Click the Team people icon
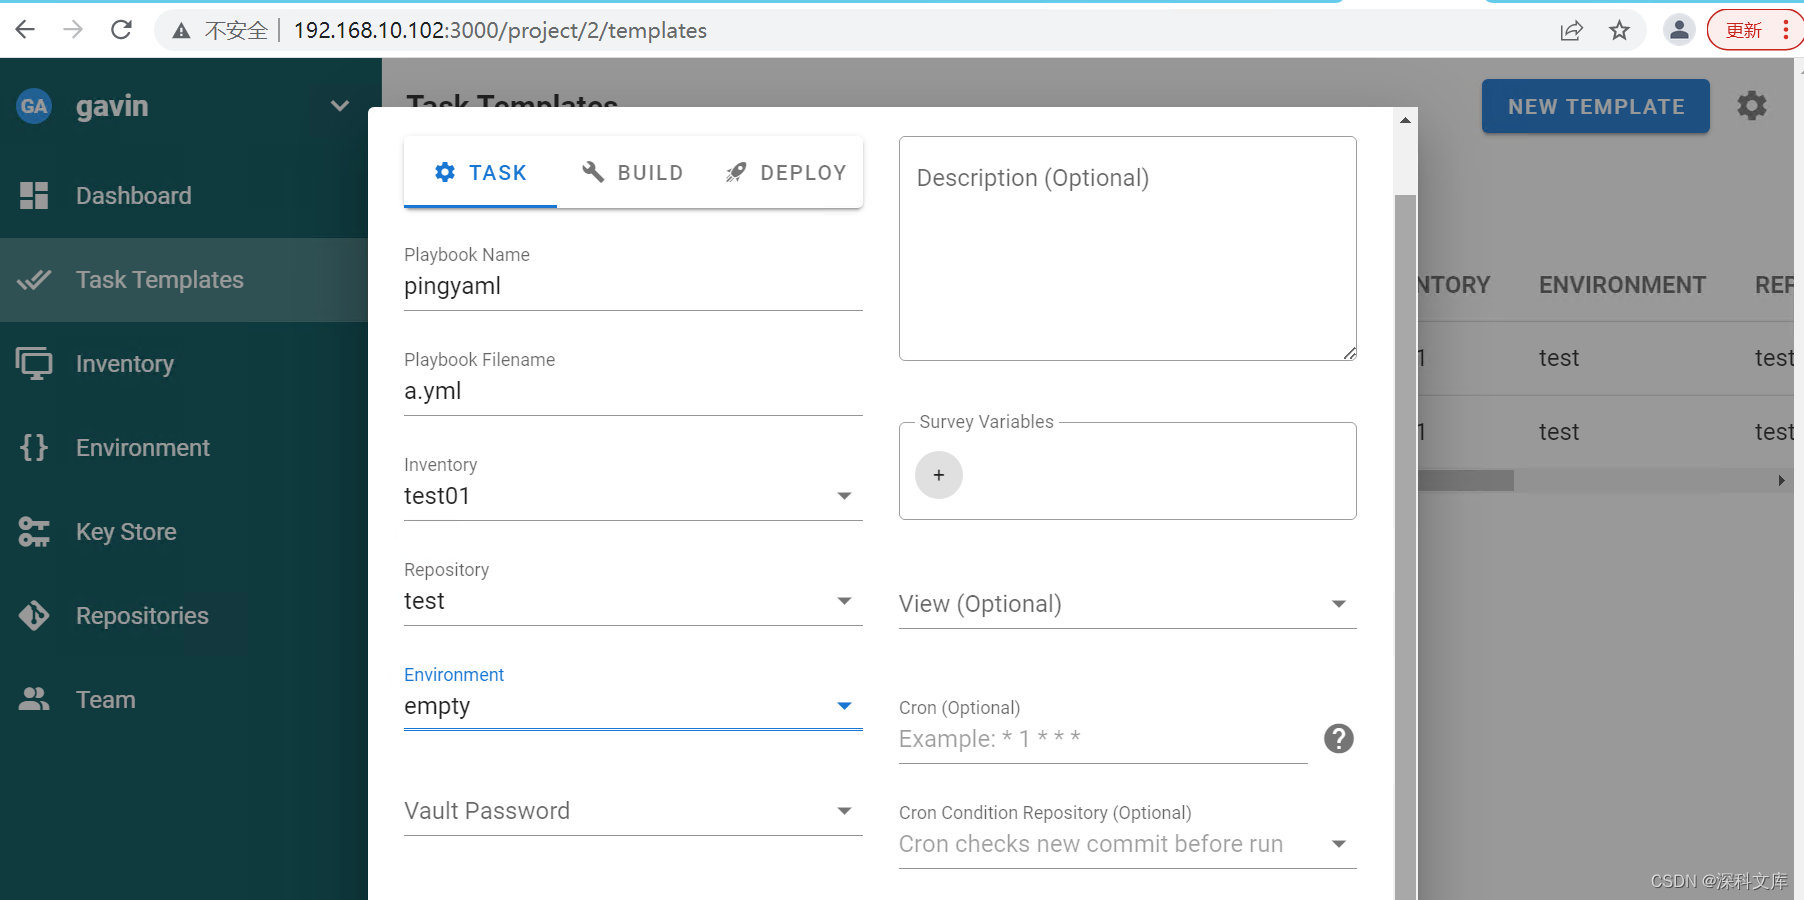1804x900 pixels. pyautogui.click(x=34, y=699)
